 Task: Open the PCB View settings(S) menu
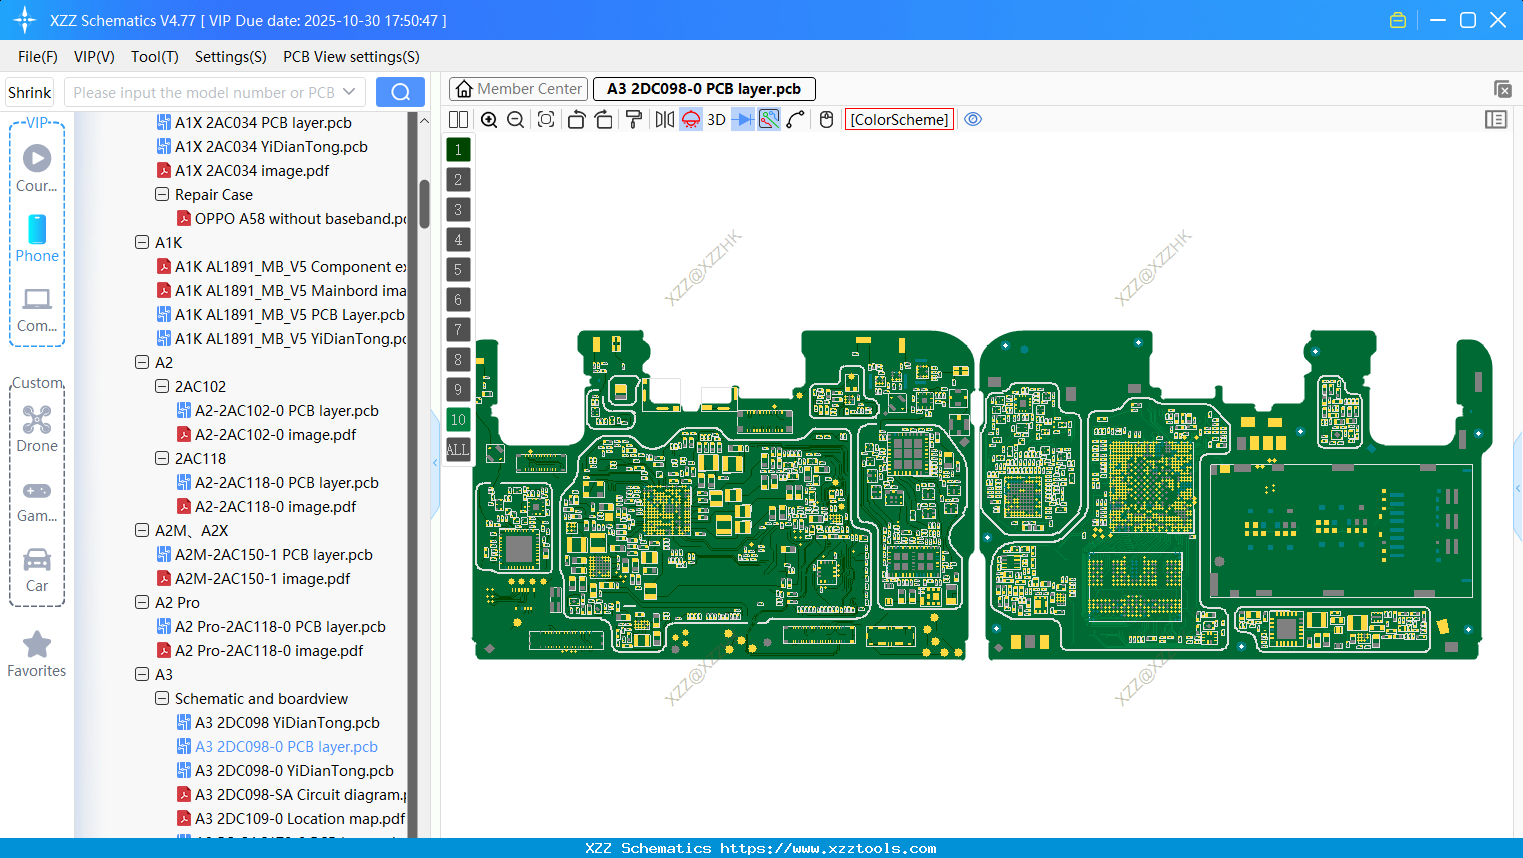click(x=351, y=57)
